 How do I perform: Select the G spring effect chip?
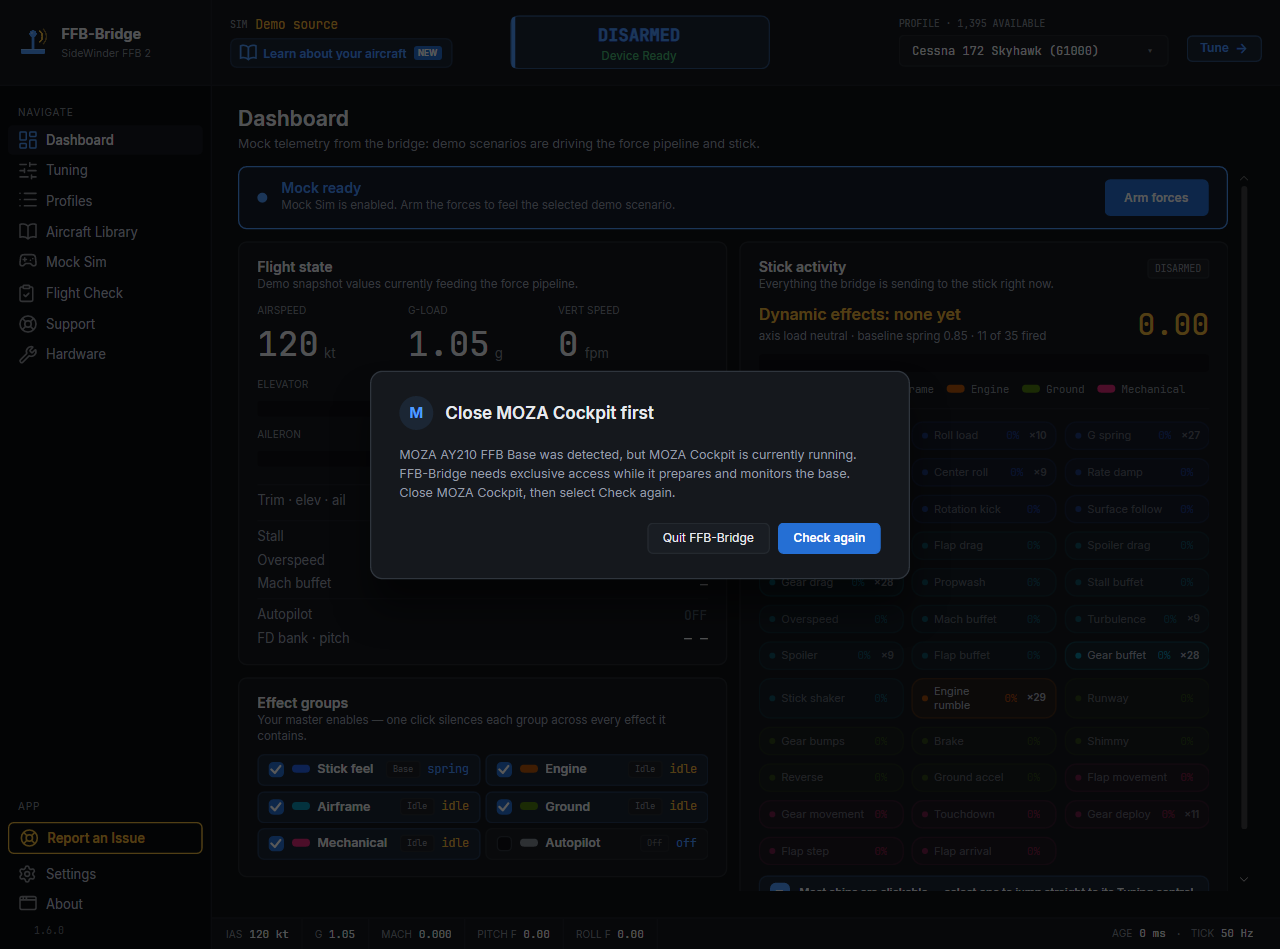click(x=1136, y=436)
